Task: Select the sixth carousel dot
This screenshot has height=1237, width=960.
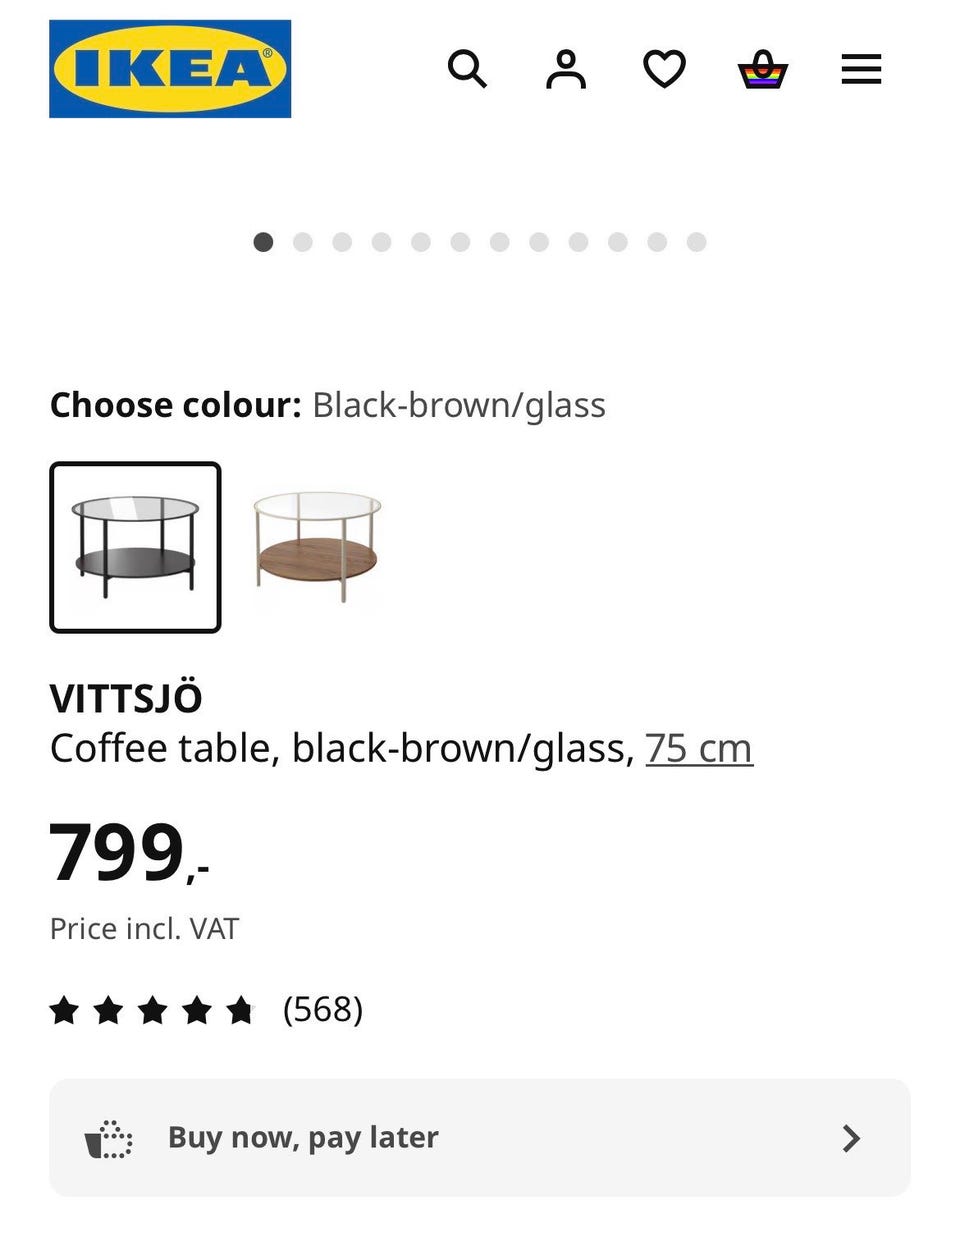Action: tap(460, 242)
